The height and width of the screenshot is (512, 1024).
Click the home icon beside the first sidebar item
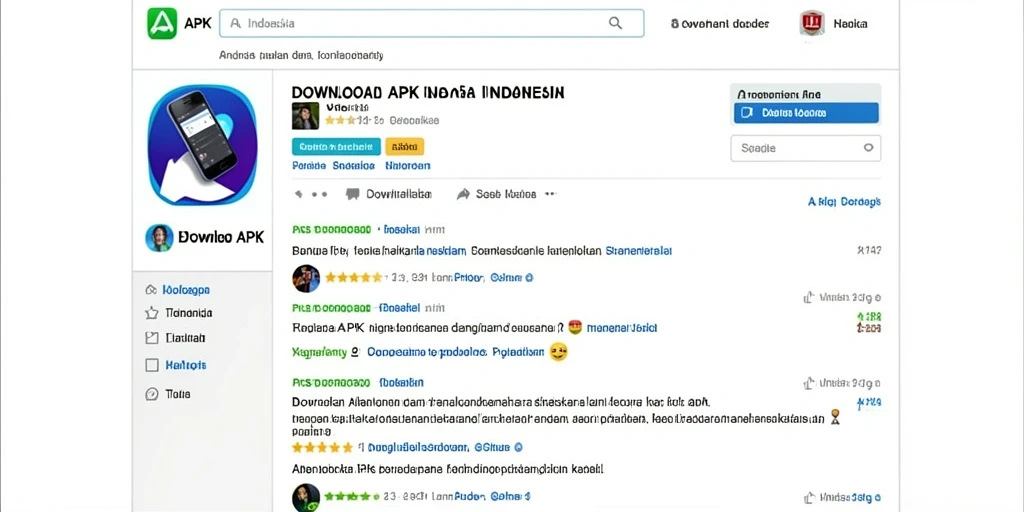(x=151, y=290)
